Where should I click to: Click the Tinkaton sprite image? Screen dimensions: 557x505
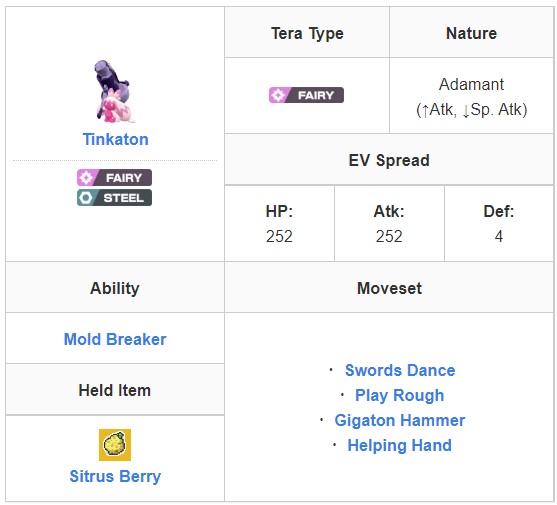click(x=115, y=91)
